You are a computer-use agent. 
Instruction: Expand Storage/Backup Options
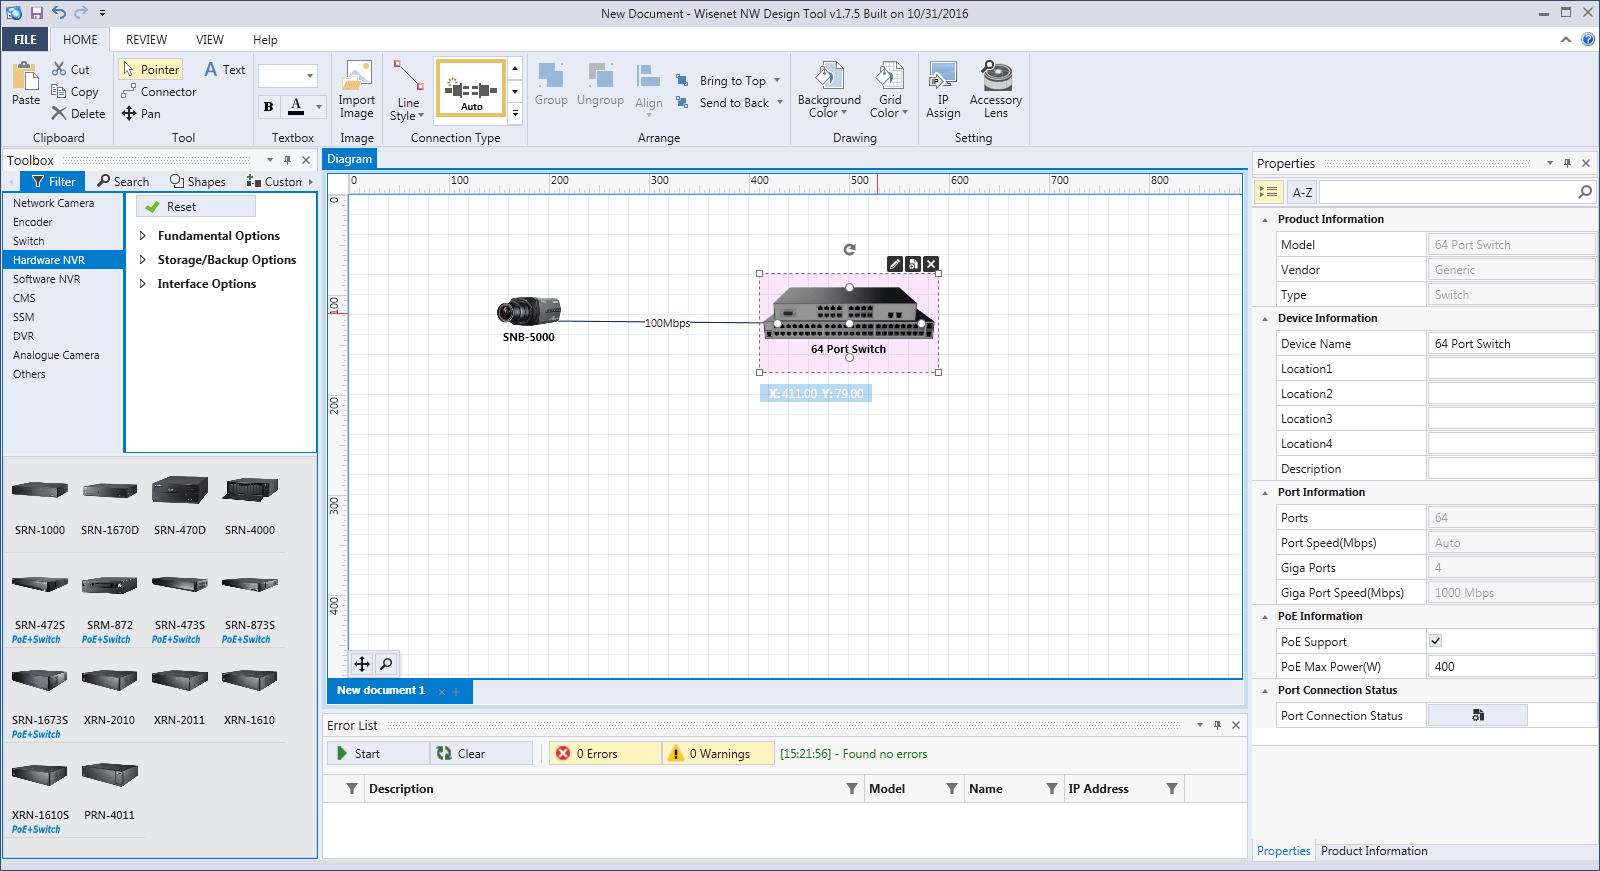142,260
